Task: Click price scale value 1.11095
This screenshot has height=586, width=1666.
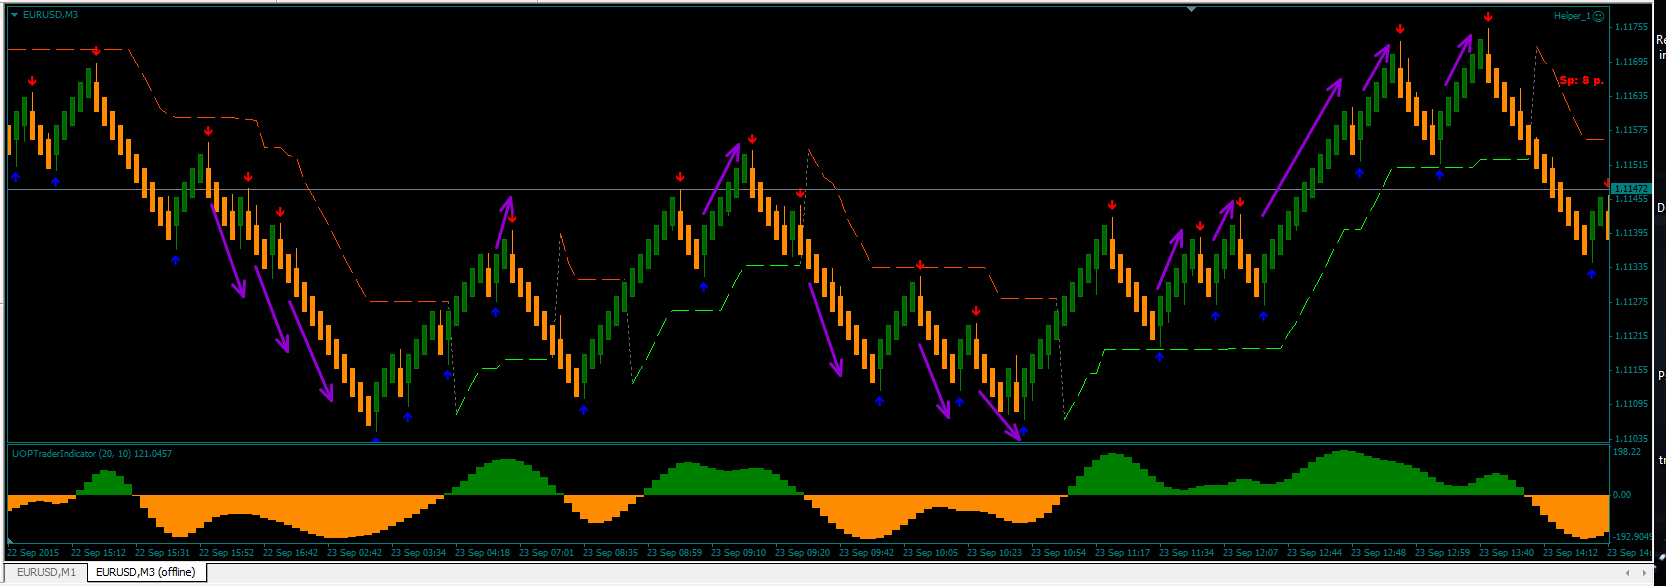Action: [x=1631, y=404]
